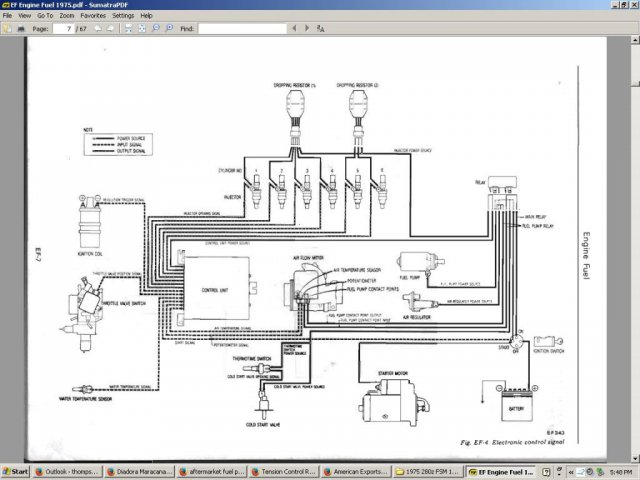Click the Find Next arrow button
This screenshot has width=640, height=480.
point(308,29)
